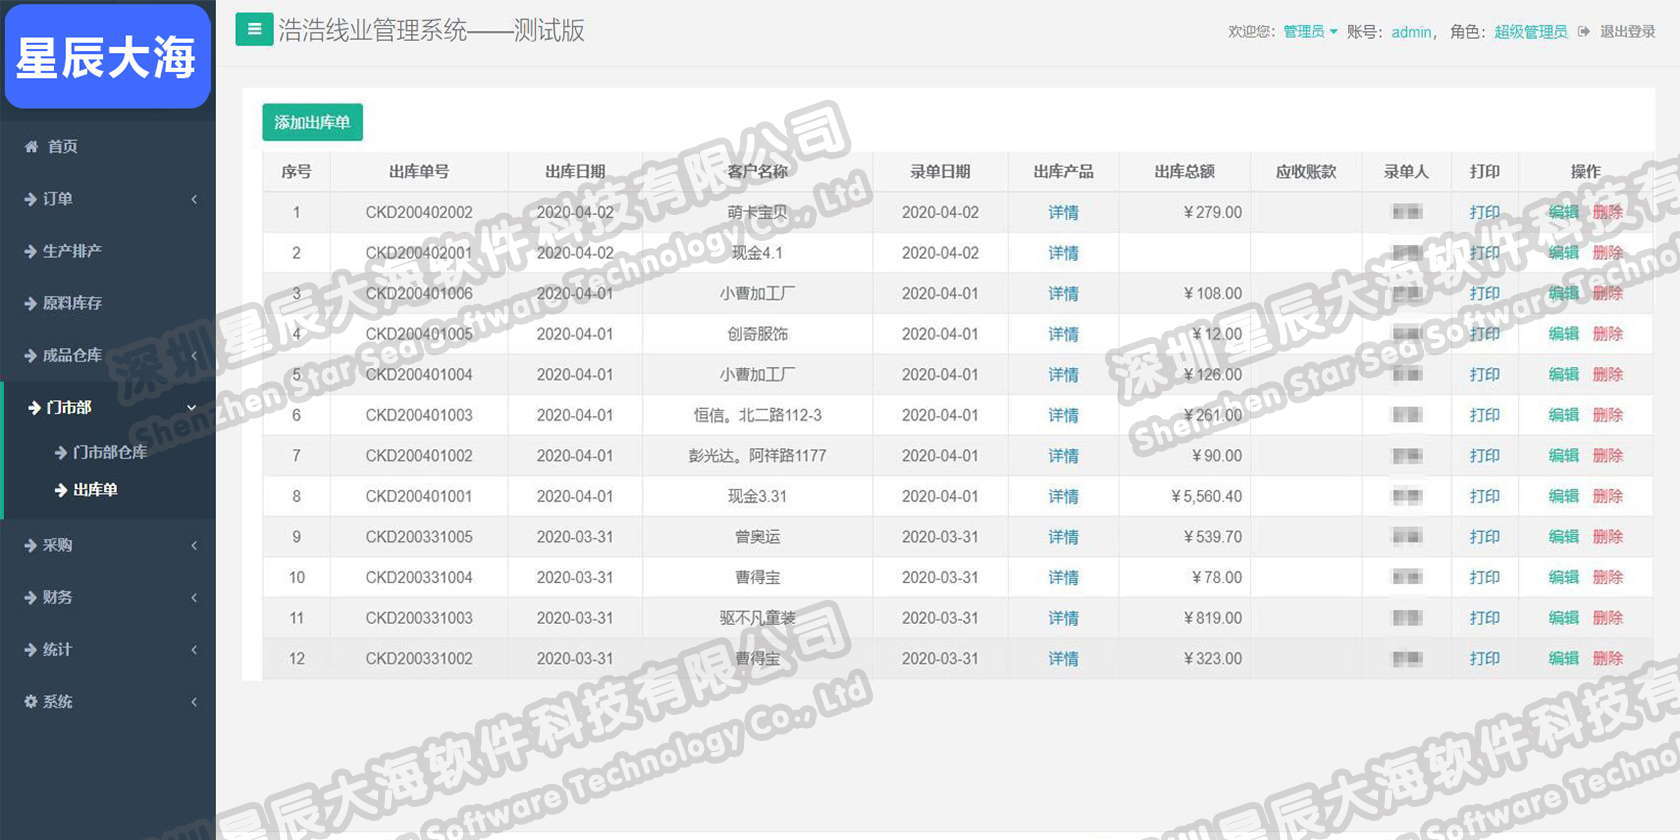Print order CKD200401006 via 打印
1680x840 pixels.
[1484, 294]
